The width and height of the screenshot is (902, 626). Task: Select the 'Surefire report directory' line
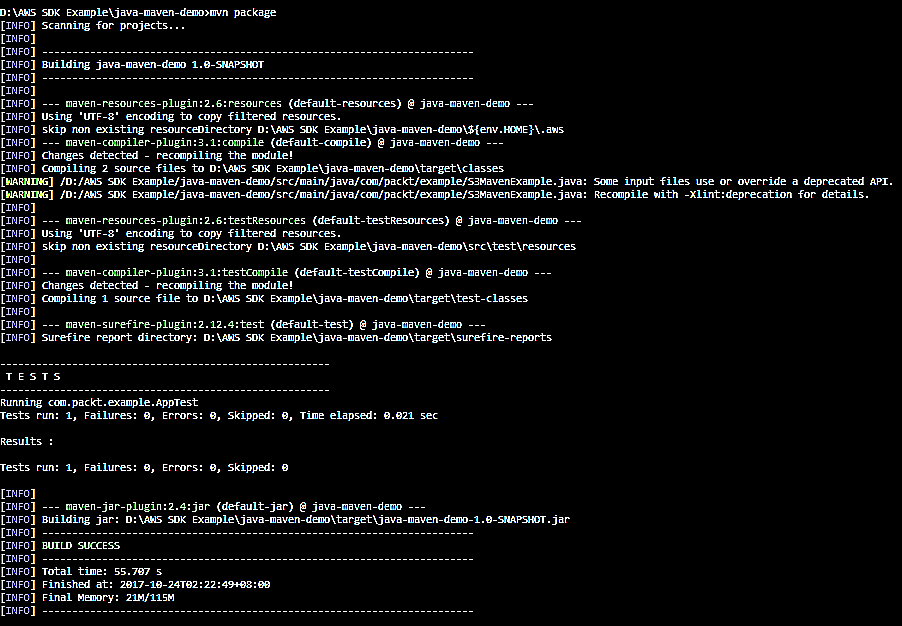pyautogui.click(x=276, y=337)
